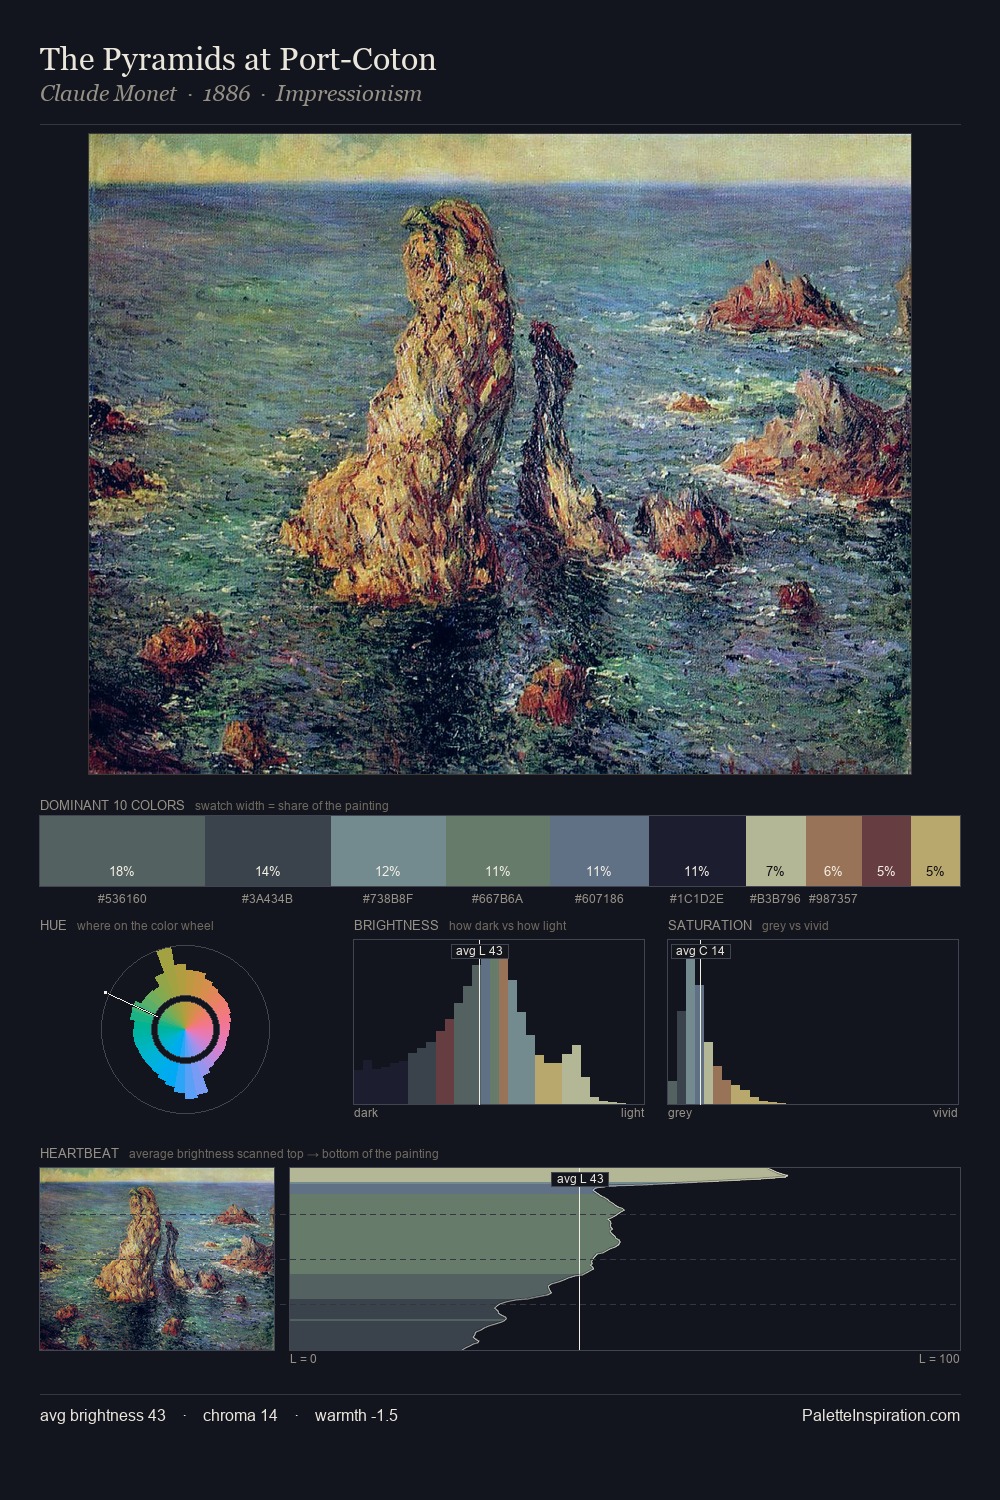The image size is (1000, 1500).
Task: Click the hex label #536160
Action: click(x=122, y=899)
